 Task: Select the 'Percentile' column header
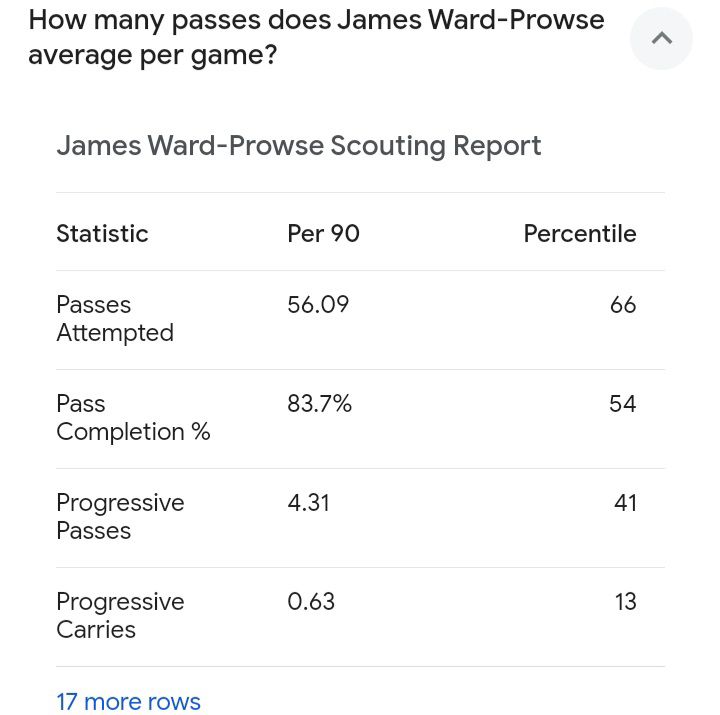[x=579, y=233]
